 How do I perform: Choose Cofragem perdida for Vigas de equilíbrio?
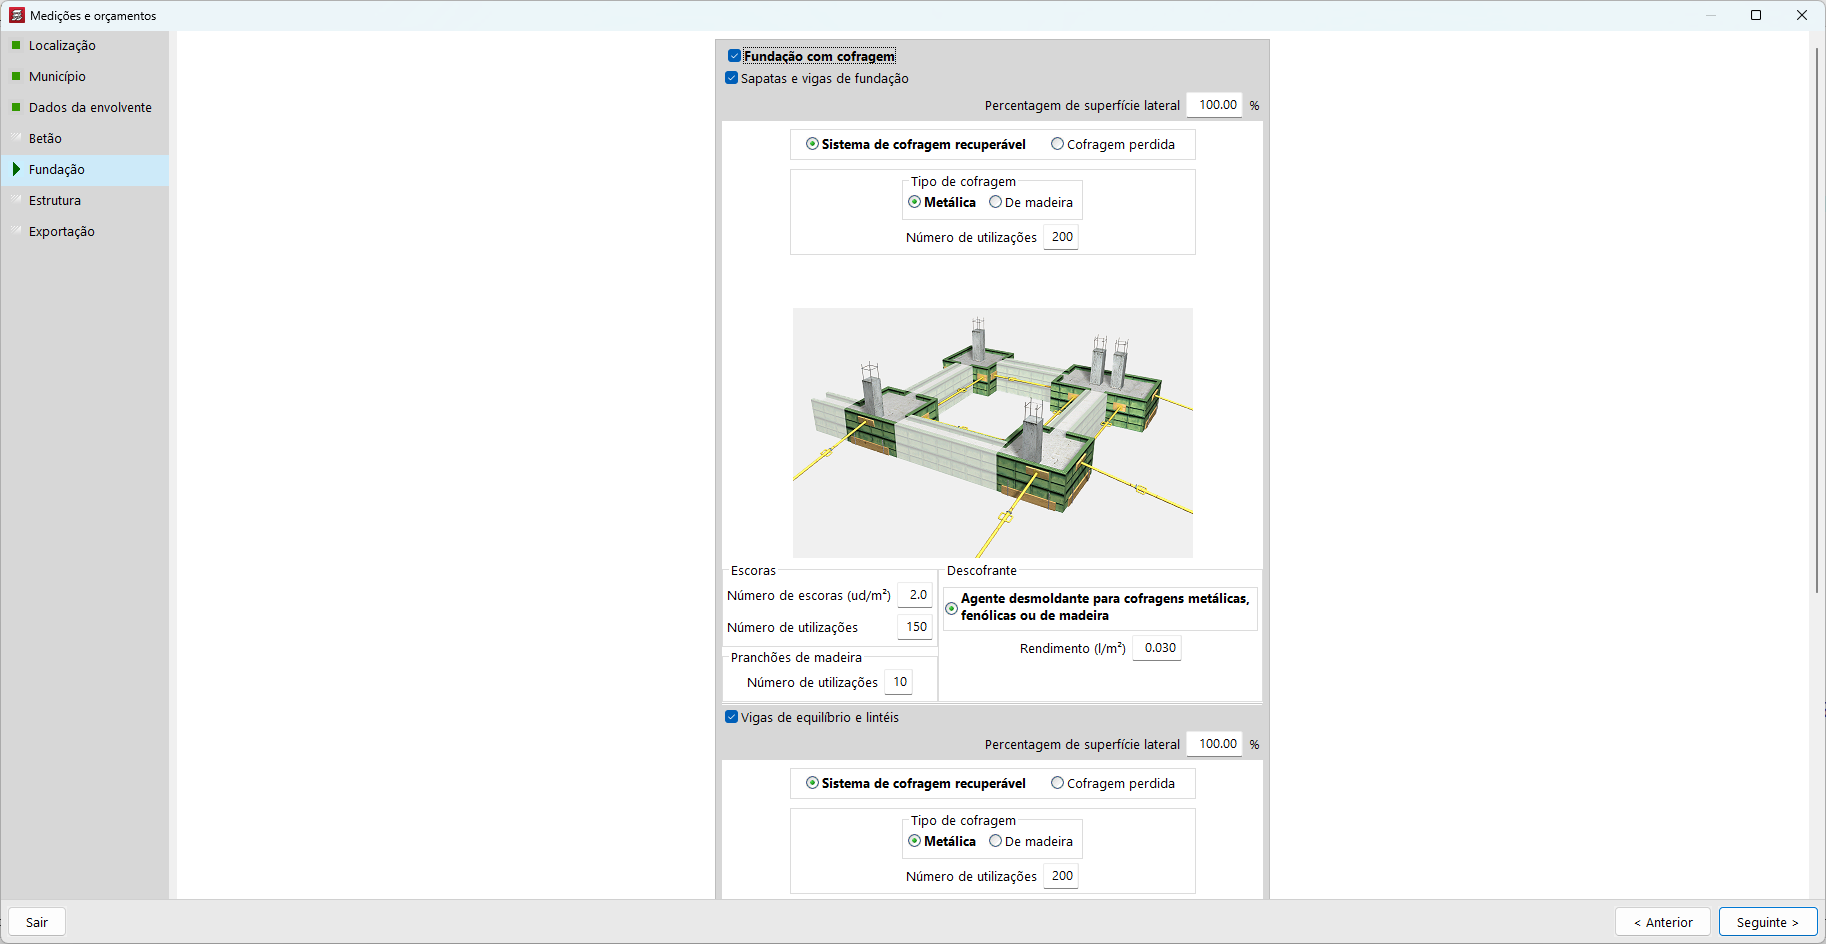click(1057, 783)
